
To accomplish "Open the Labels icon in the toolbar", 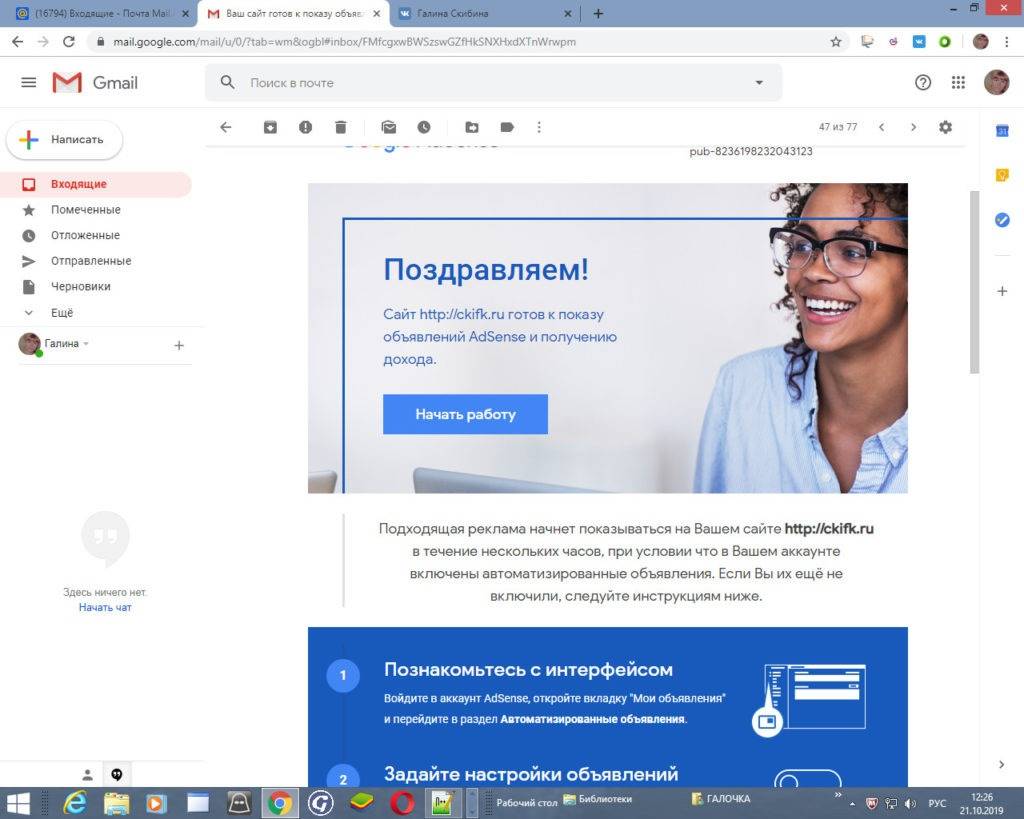I will [507, 127].
